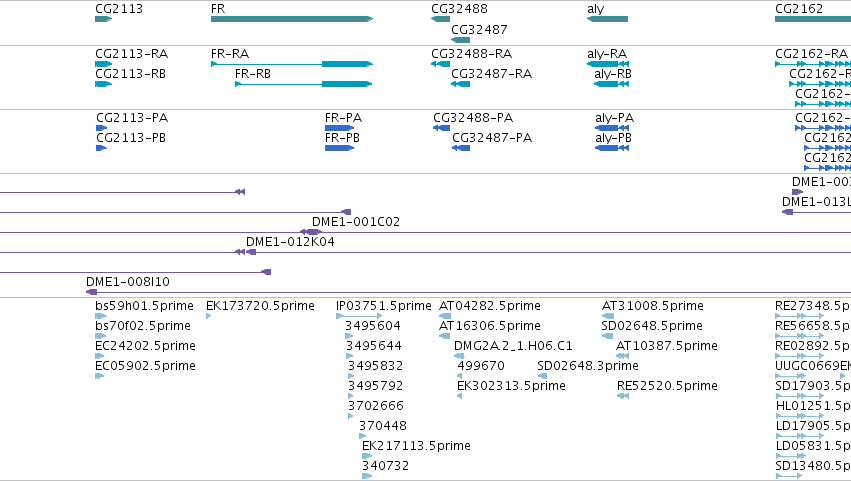851x481 pixels.
Task: Select EST SD02648.3prime
Action: (x=542, y=376)
